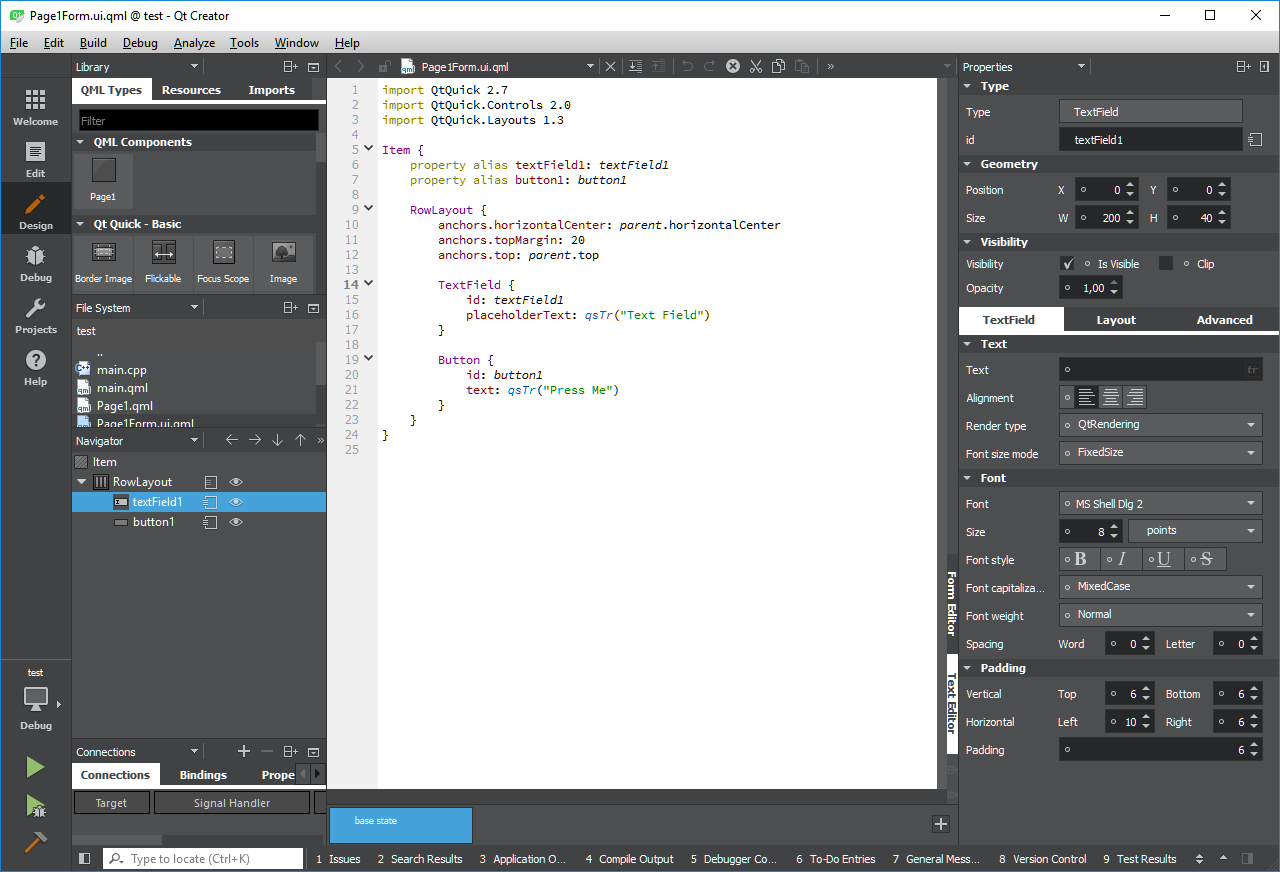Open the Navigator panel selector dropdown
This screenshot has width=1280, height=872.
195,441
